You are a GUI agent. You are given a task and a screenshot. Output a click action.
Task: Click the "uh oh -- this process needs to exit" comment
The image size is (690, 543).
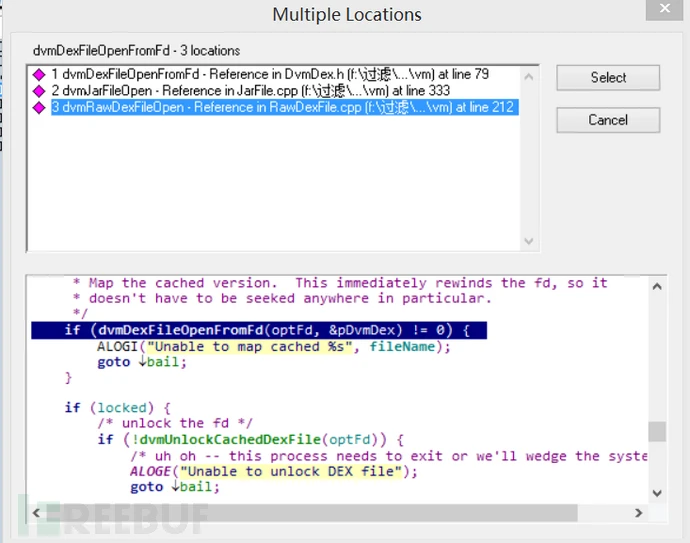[389, 456]
